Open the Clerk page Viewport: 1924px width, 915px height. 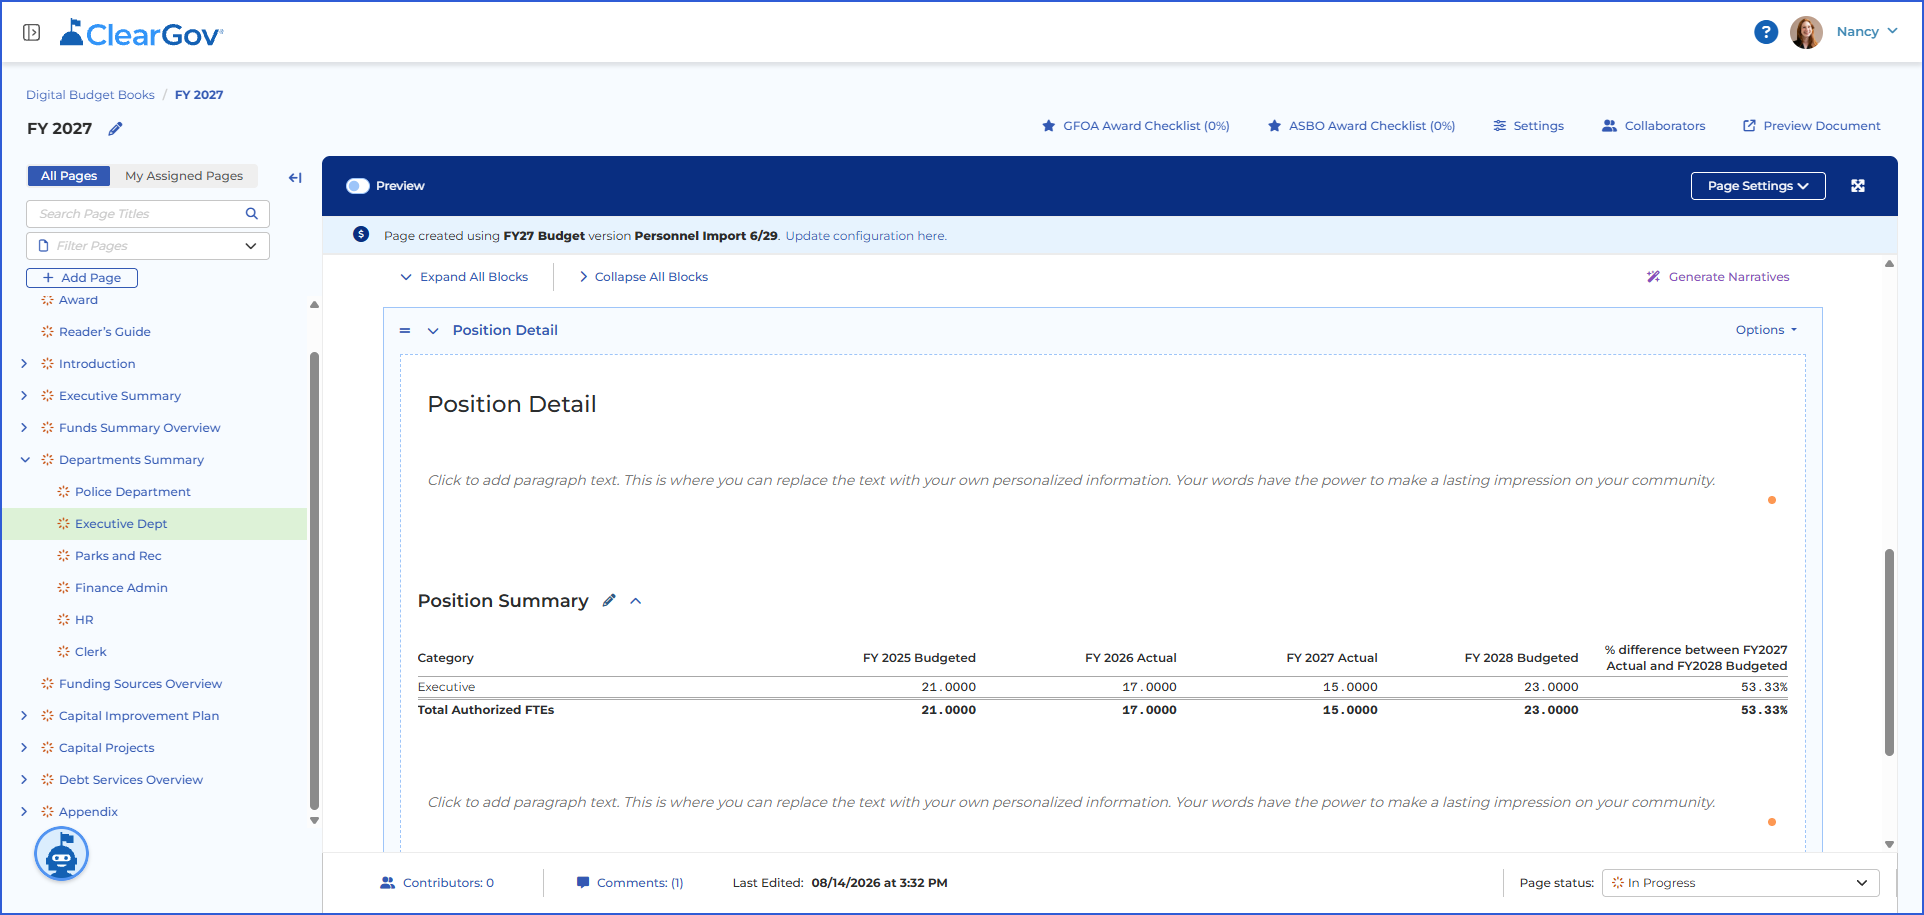coord(90,652)
